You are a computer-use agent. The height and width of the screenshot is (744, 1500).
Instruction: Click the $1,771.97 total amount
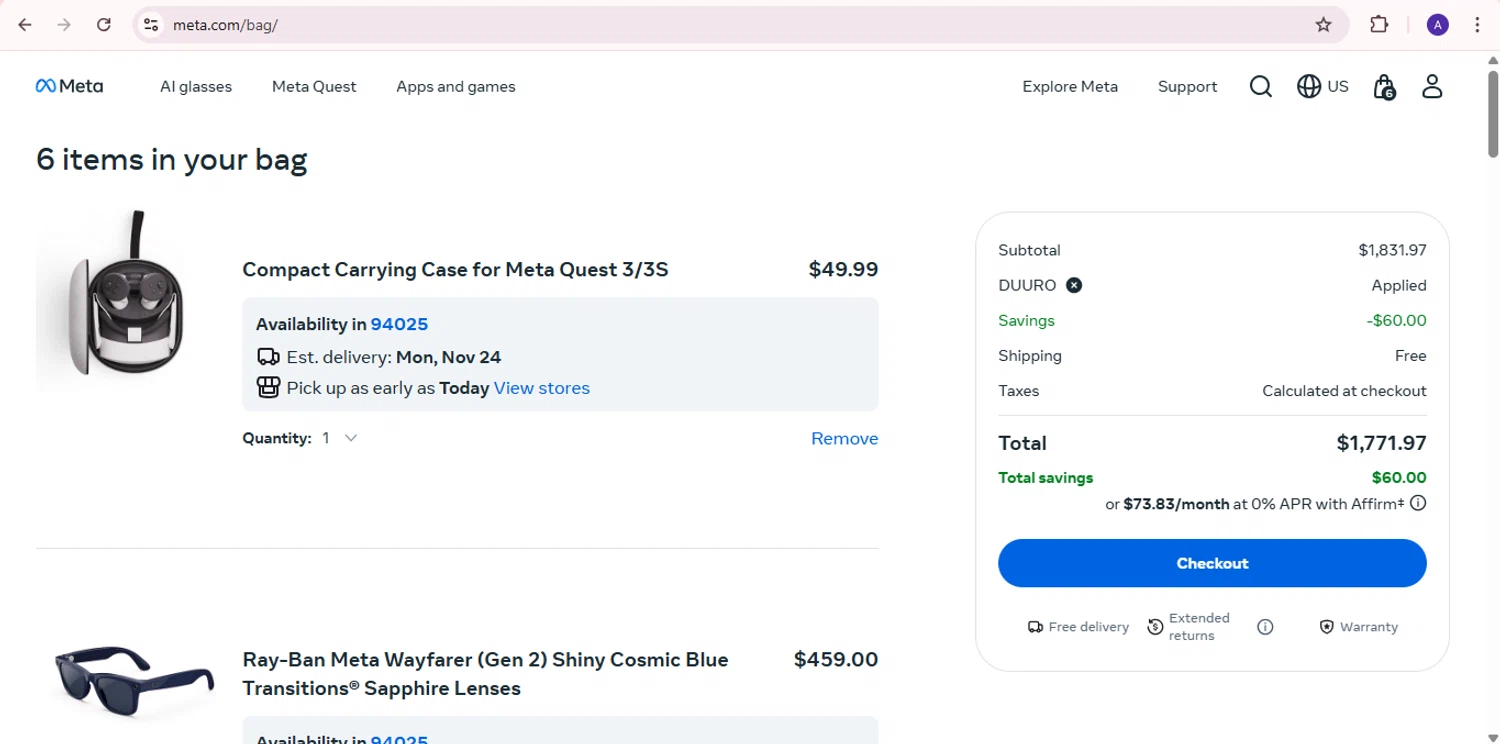(x=1381, y=443)
